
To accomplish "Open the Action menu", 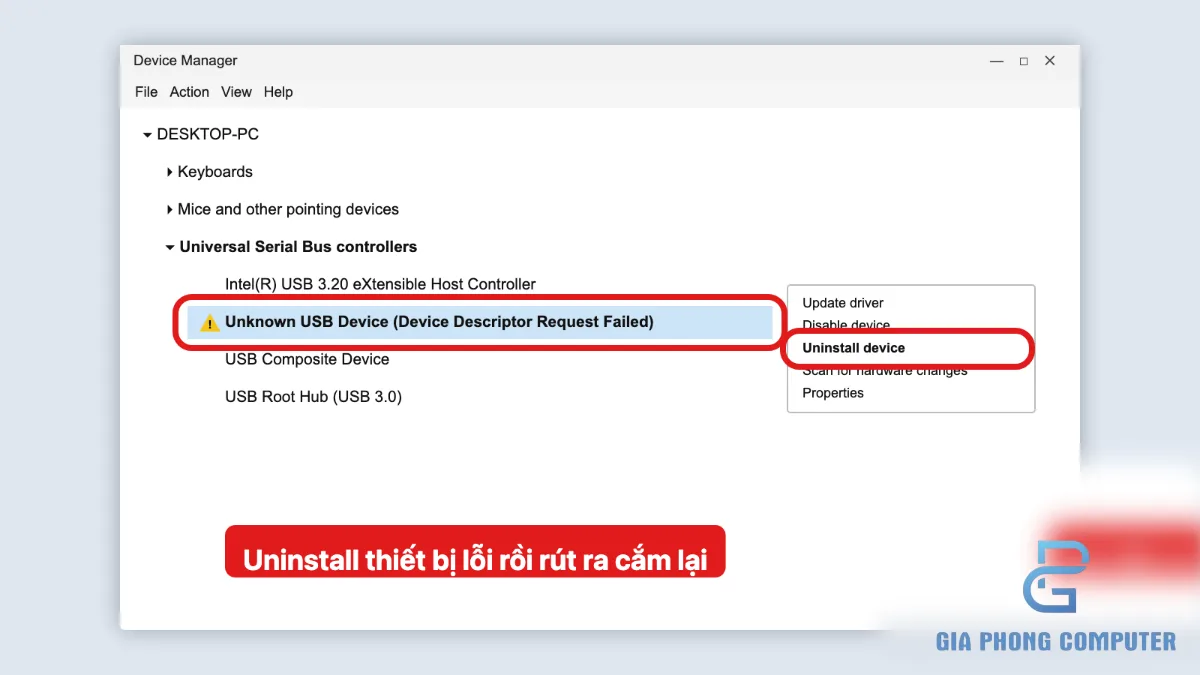I will point(189,92).
